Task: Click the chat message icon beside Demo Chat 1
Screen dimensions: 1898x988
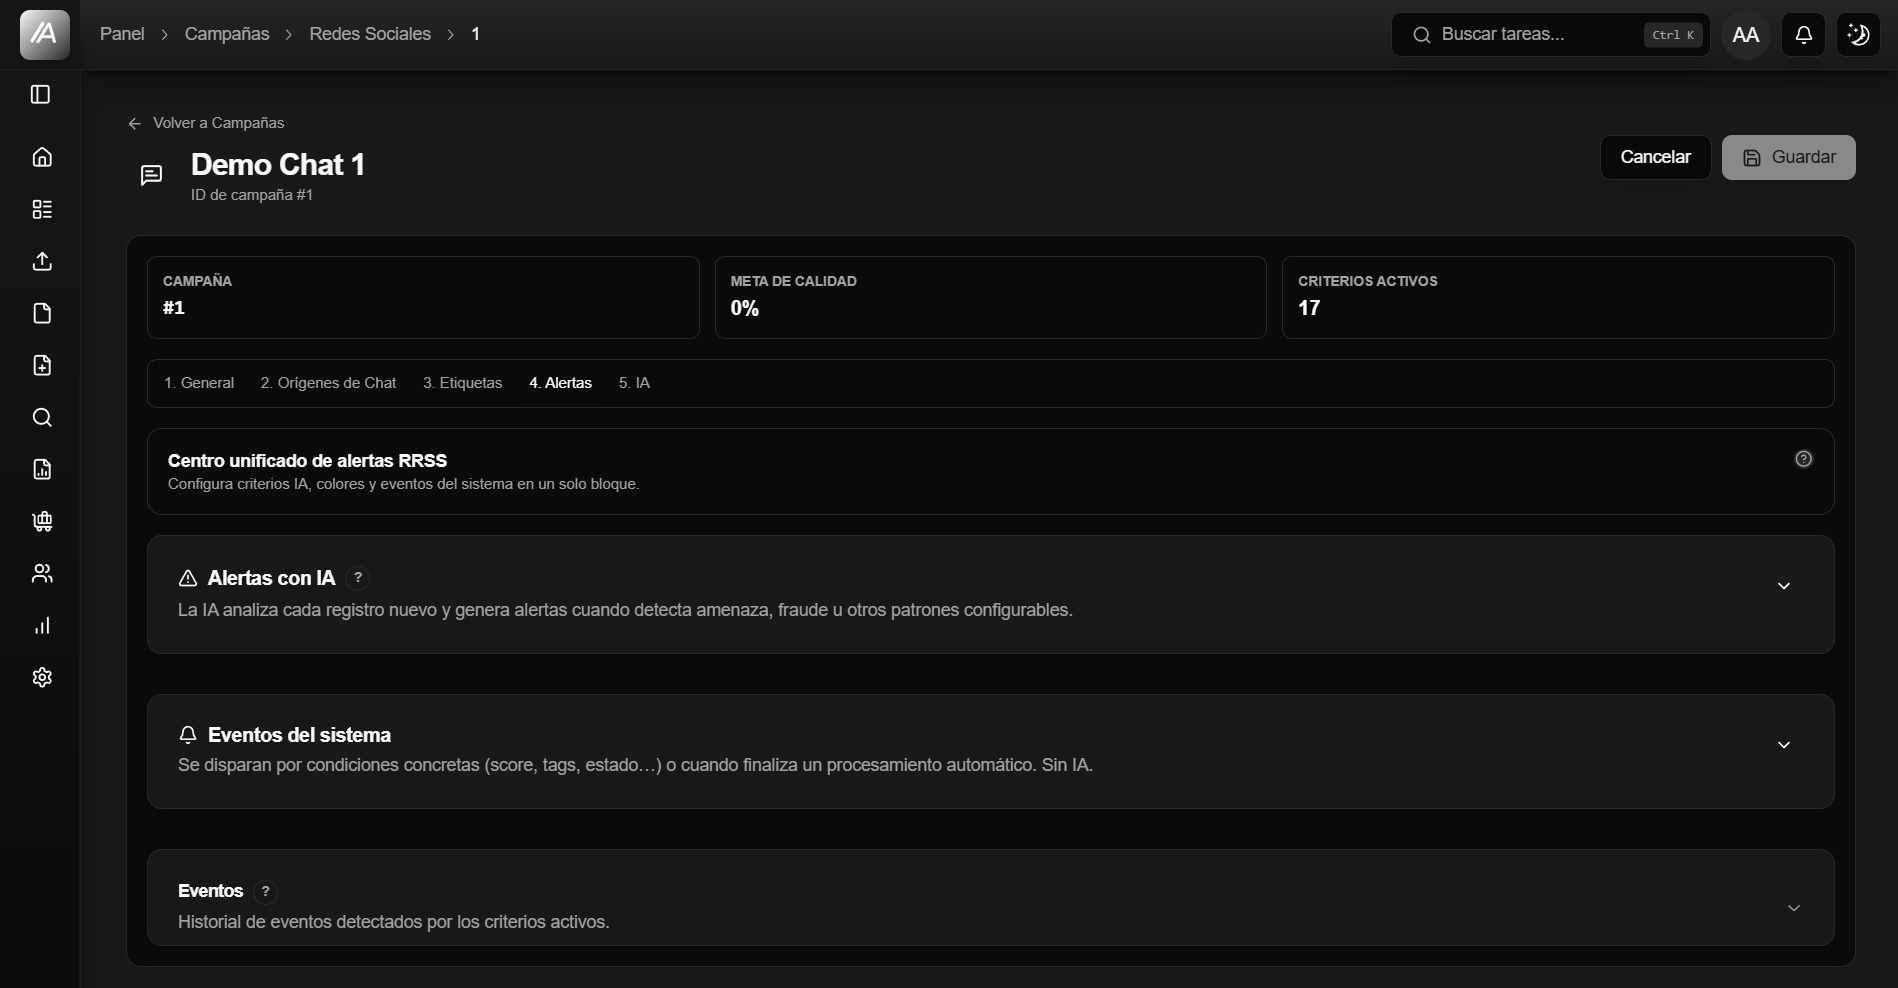Action: point(151,176)
